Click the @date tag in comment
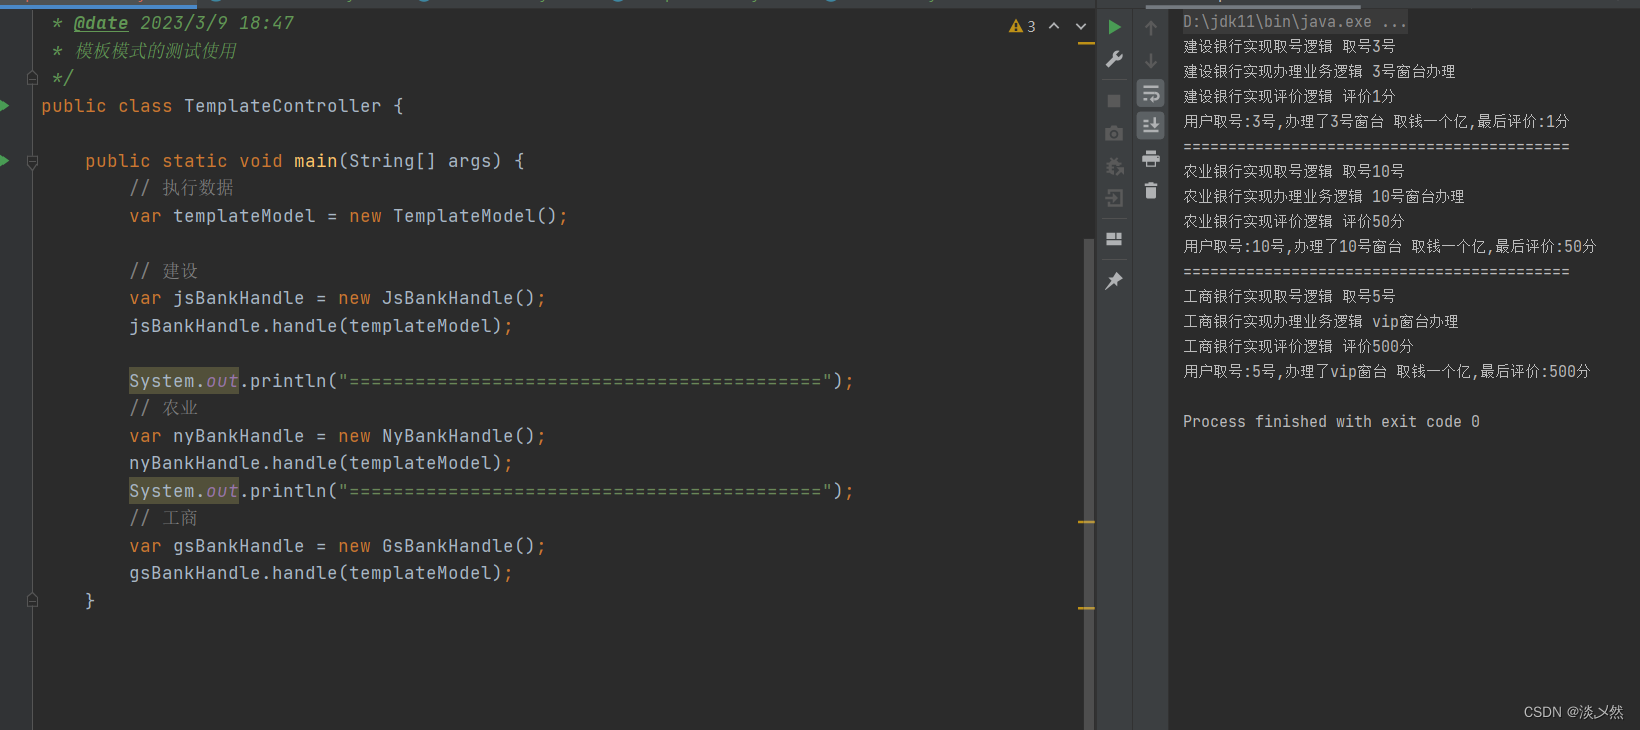Screen dimensions: 1640x730 point(101,23)
